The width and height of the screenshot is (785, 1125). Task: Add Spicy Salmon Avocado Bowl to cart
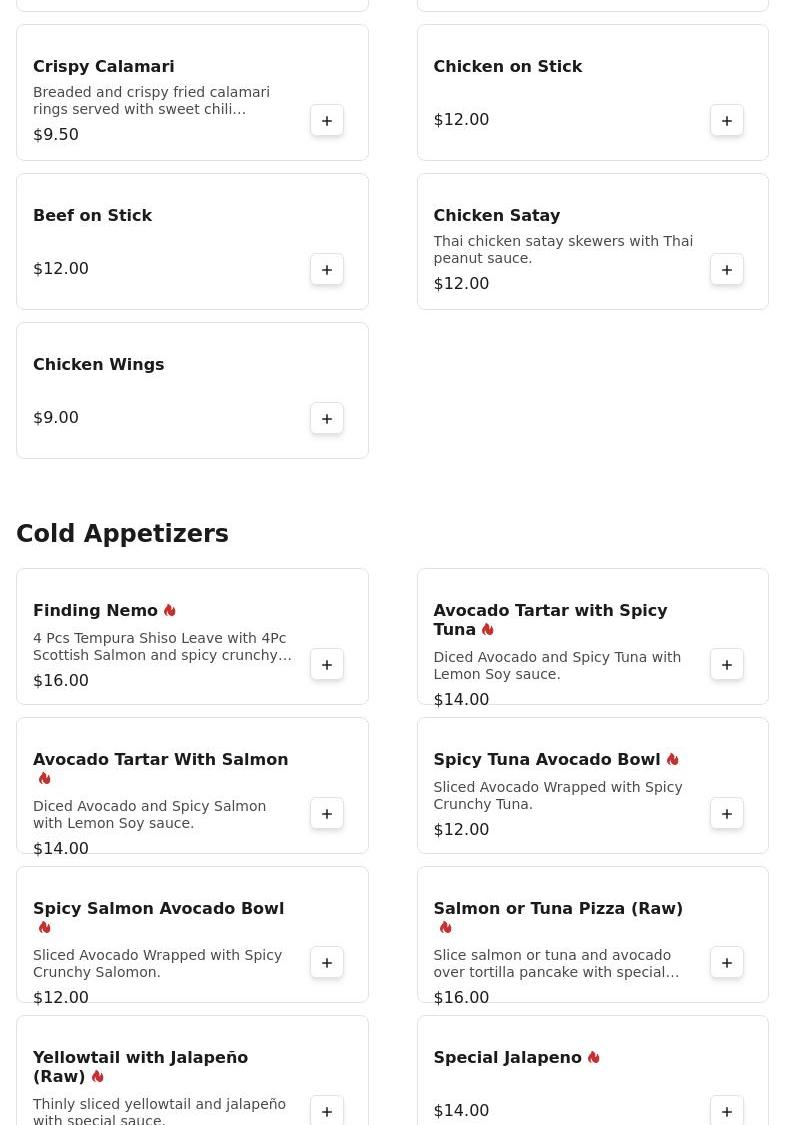click(x=327, y=963)
